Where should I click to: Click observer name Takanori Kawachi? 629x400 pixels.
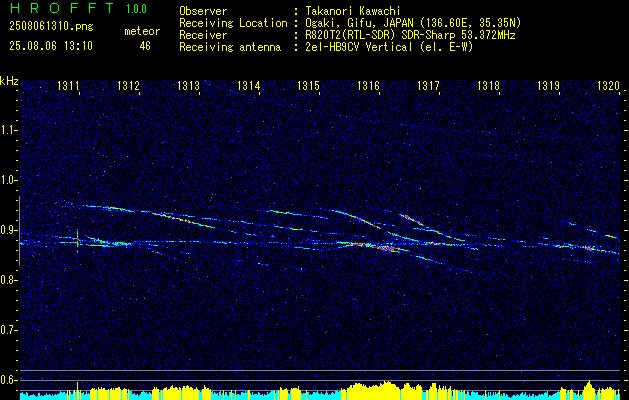(x=353, y=11)
